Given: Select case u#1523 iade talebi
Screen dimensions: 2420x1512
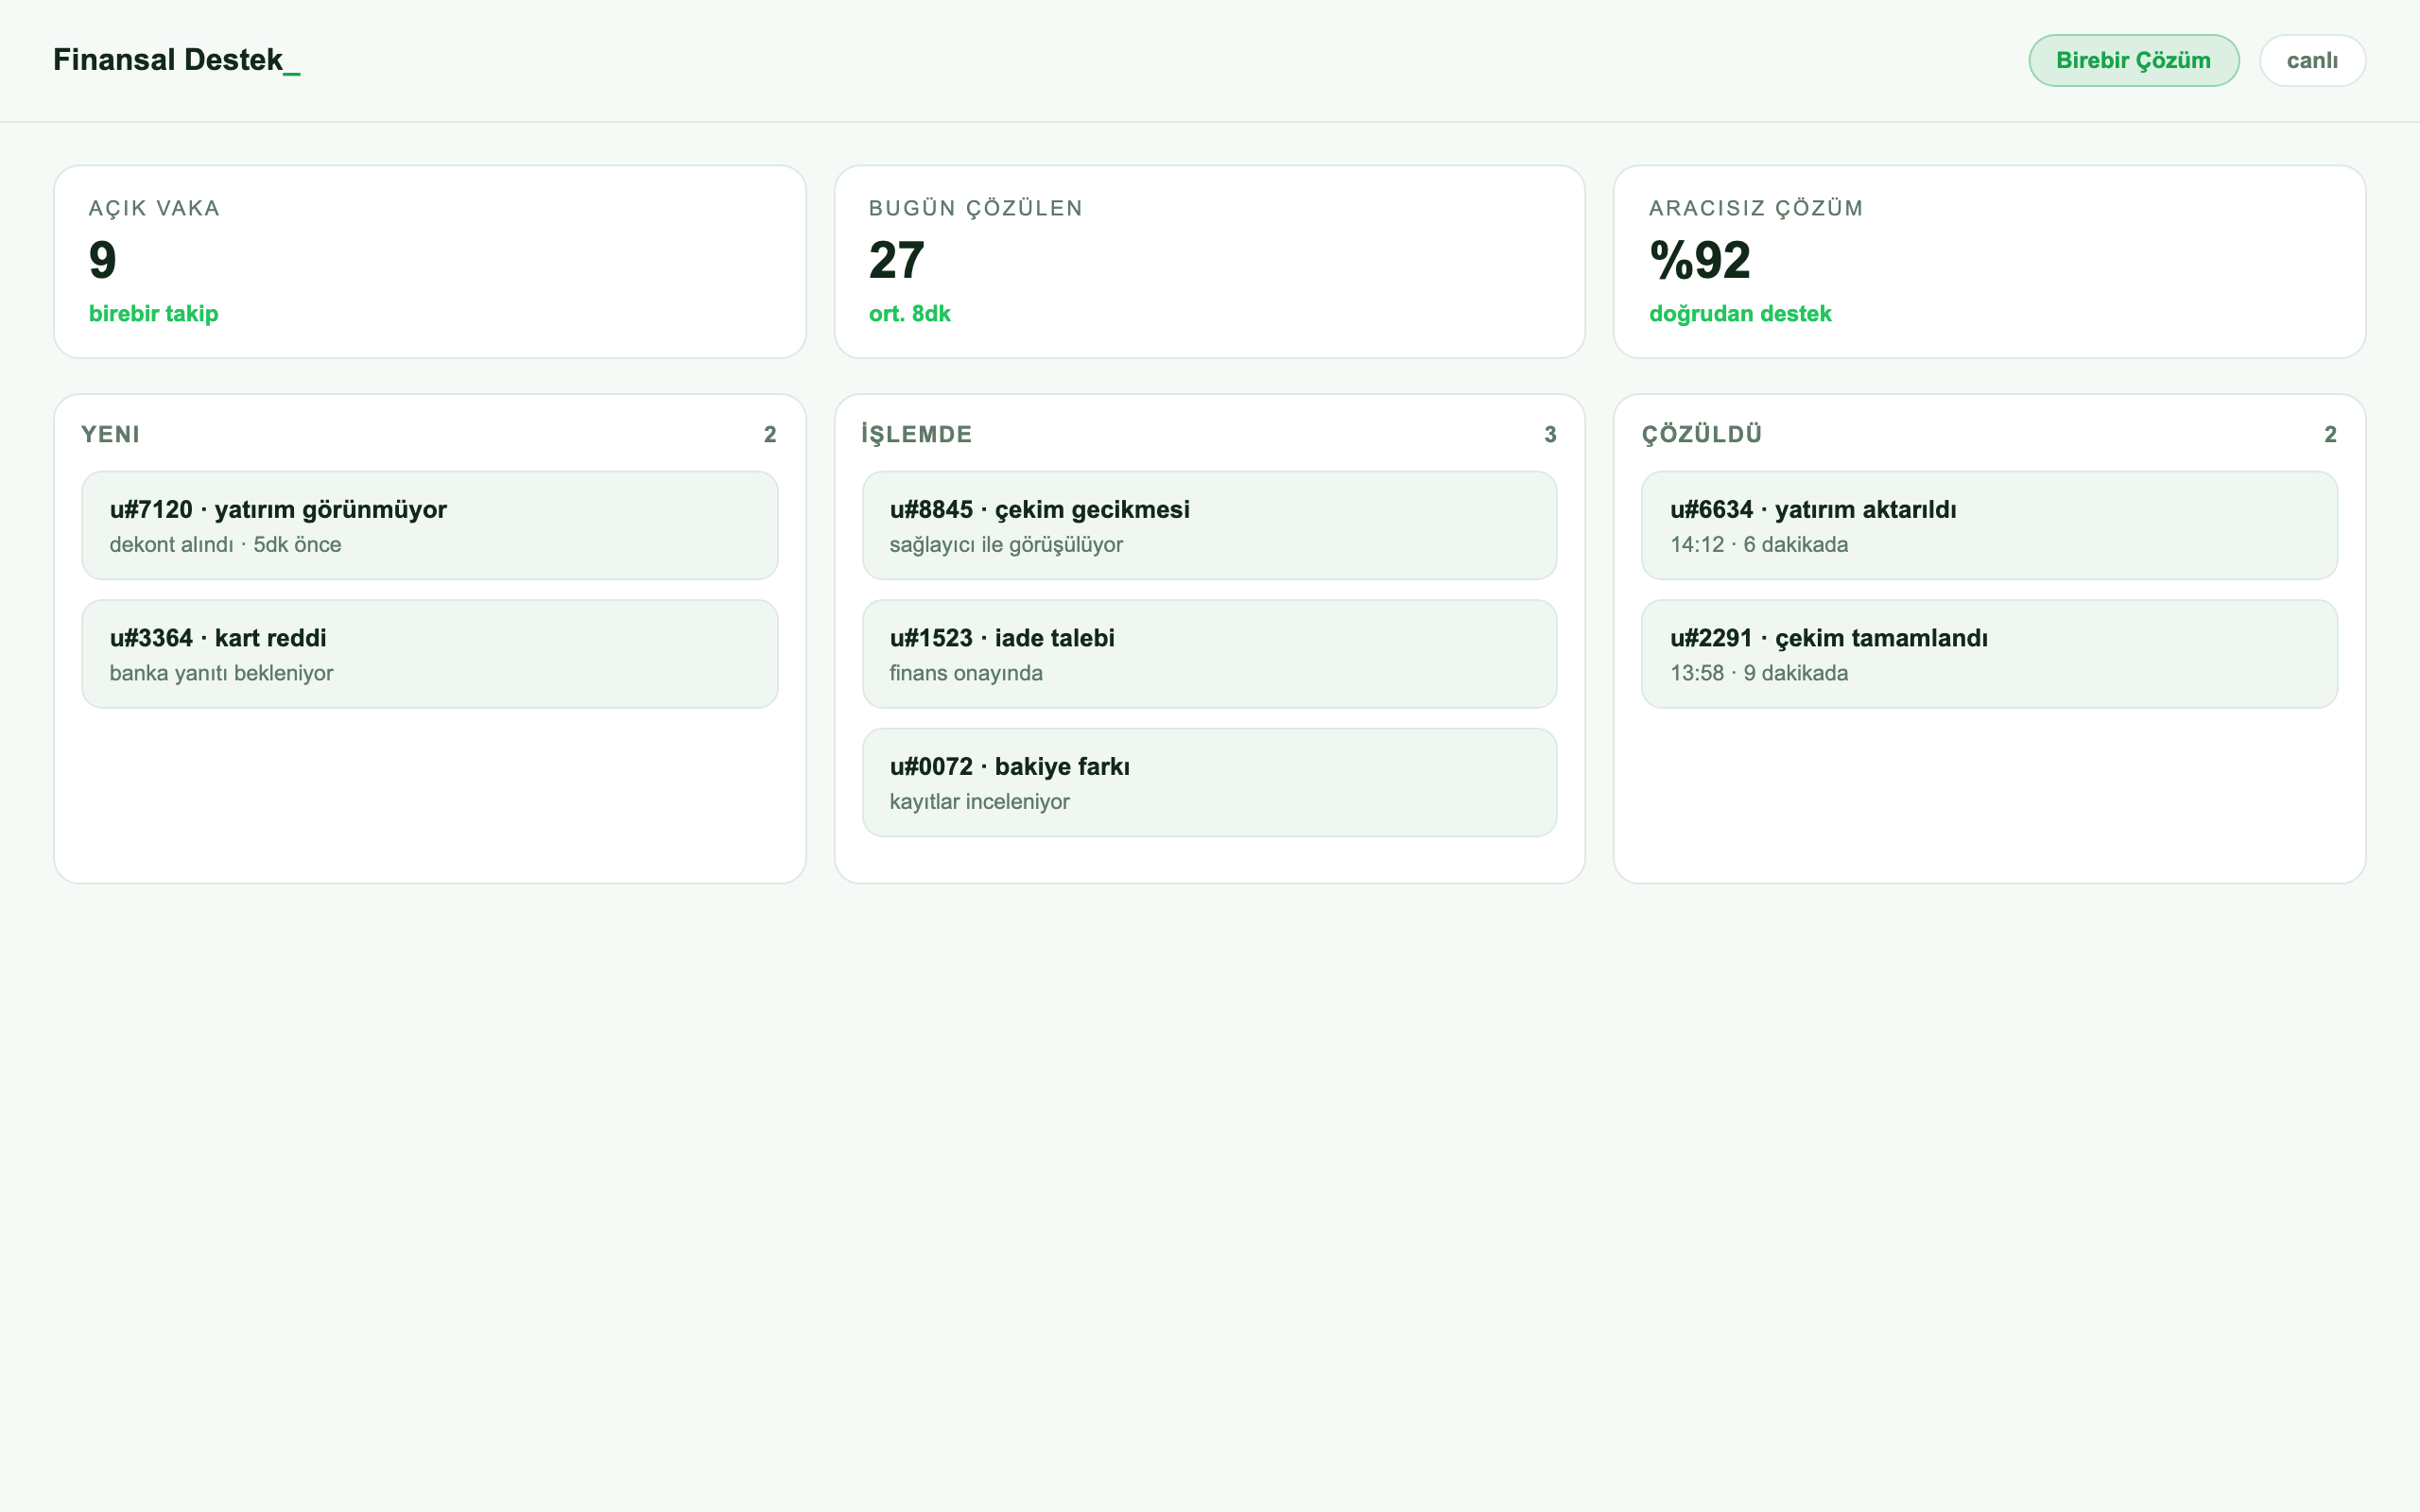Looking at the screenshot, I should (1209, 654).
